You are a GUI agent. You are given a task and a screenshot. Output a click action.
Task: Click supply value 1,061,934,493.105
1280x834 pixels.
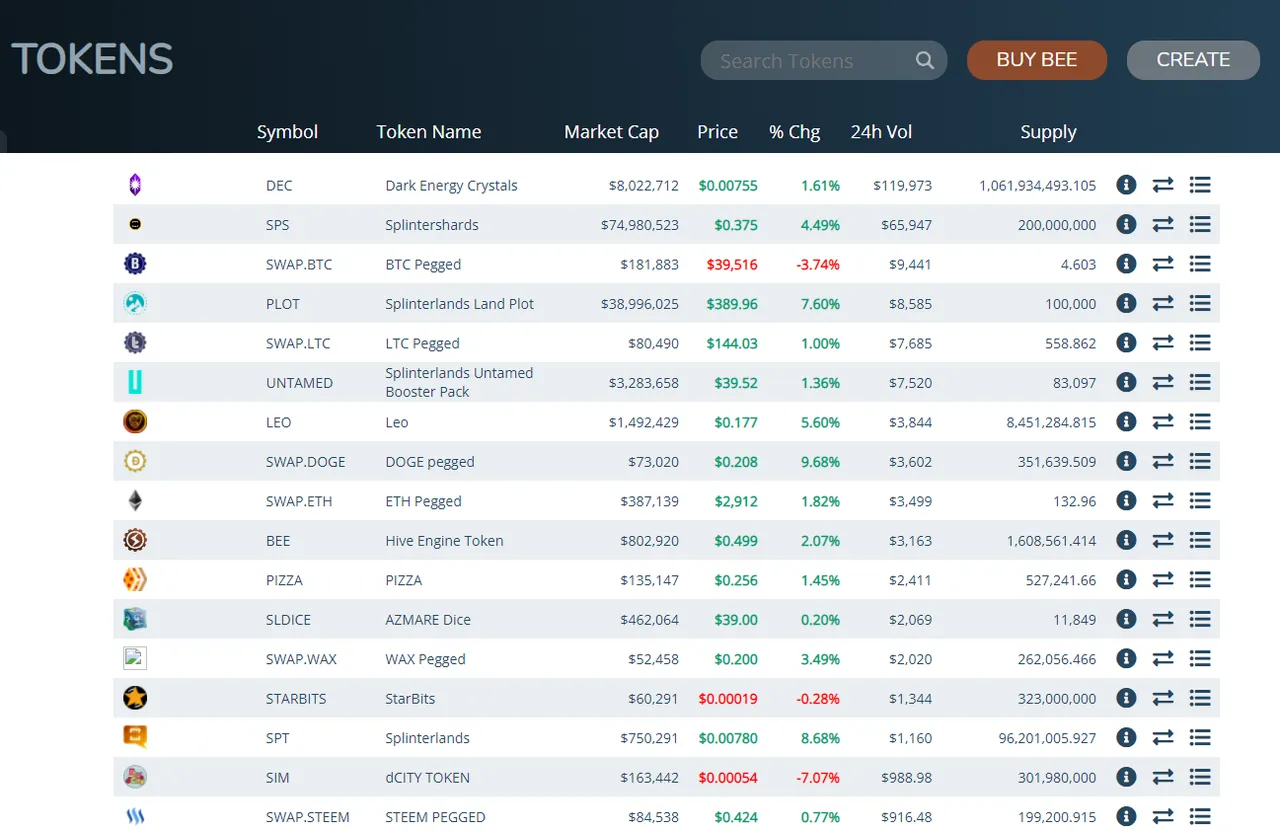point(1038,186)
